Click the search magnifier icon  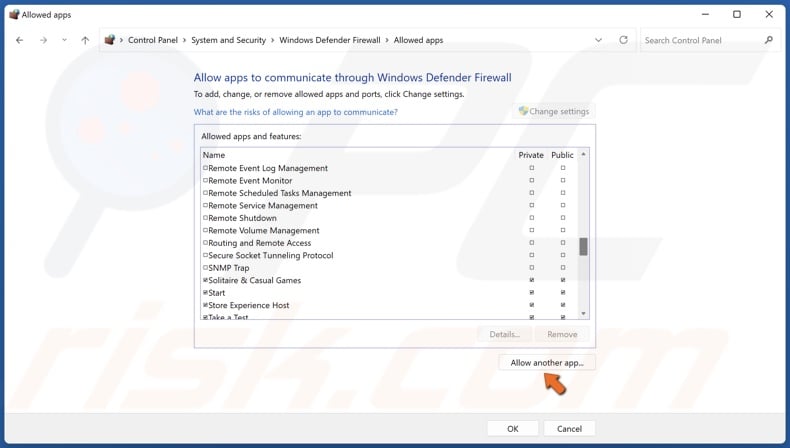click(x=768, y=40)
